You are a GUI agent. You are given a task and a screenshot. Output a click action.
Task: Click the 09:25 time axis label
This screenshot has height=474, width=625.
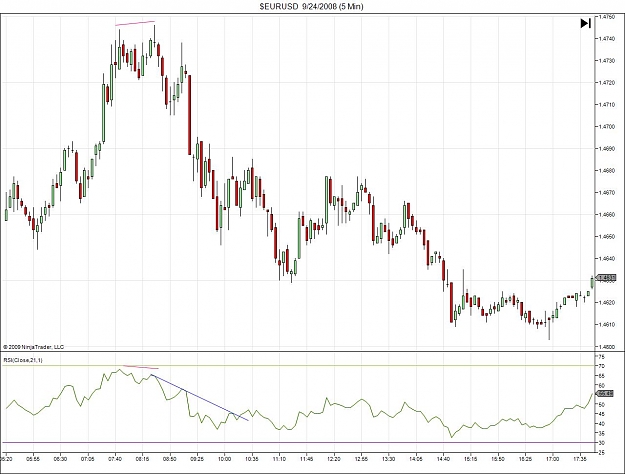197,459
